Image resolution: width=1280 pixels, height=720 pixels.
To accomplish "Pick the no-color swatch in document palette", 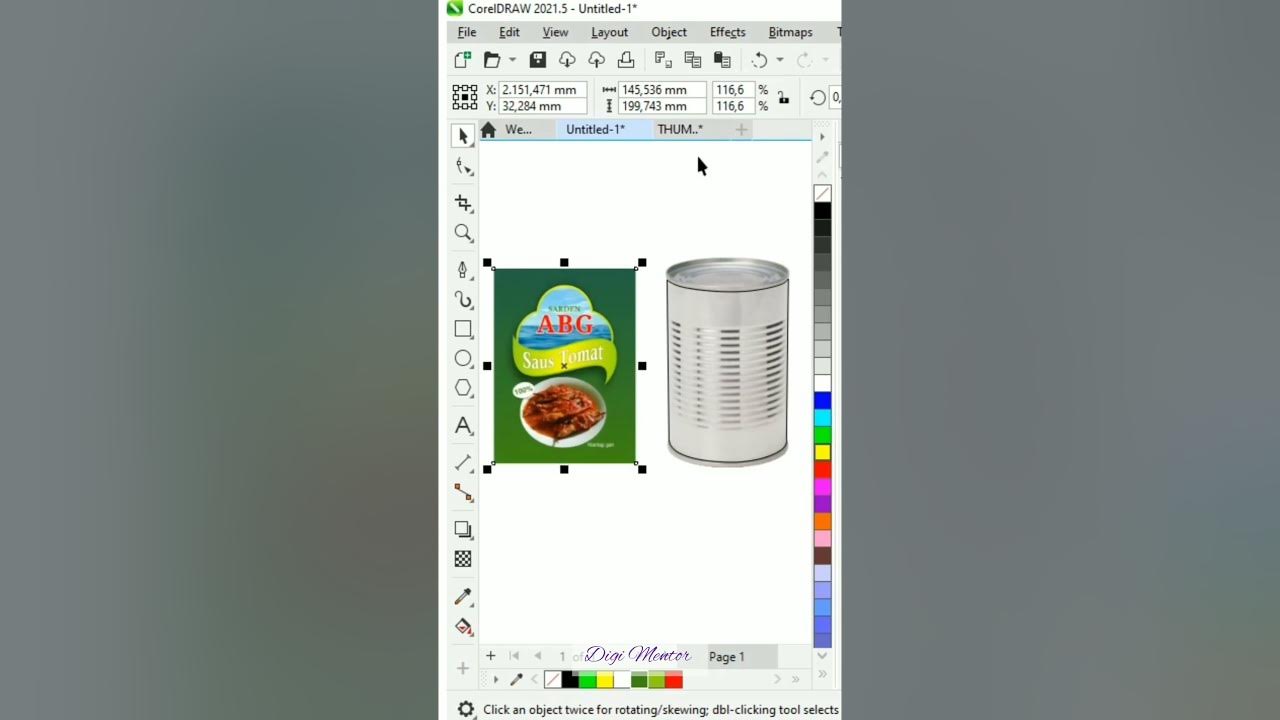I will click(x=553, y=680).
